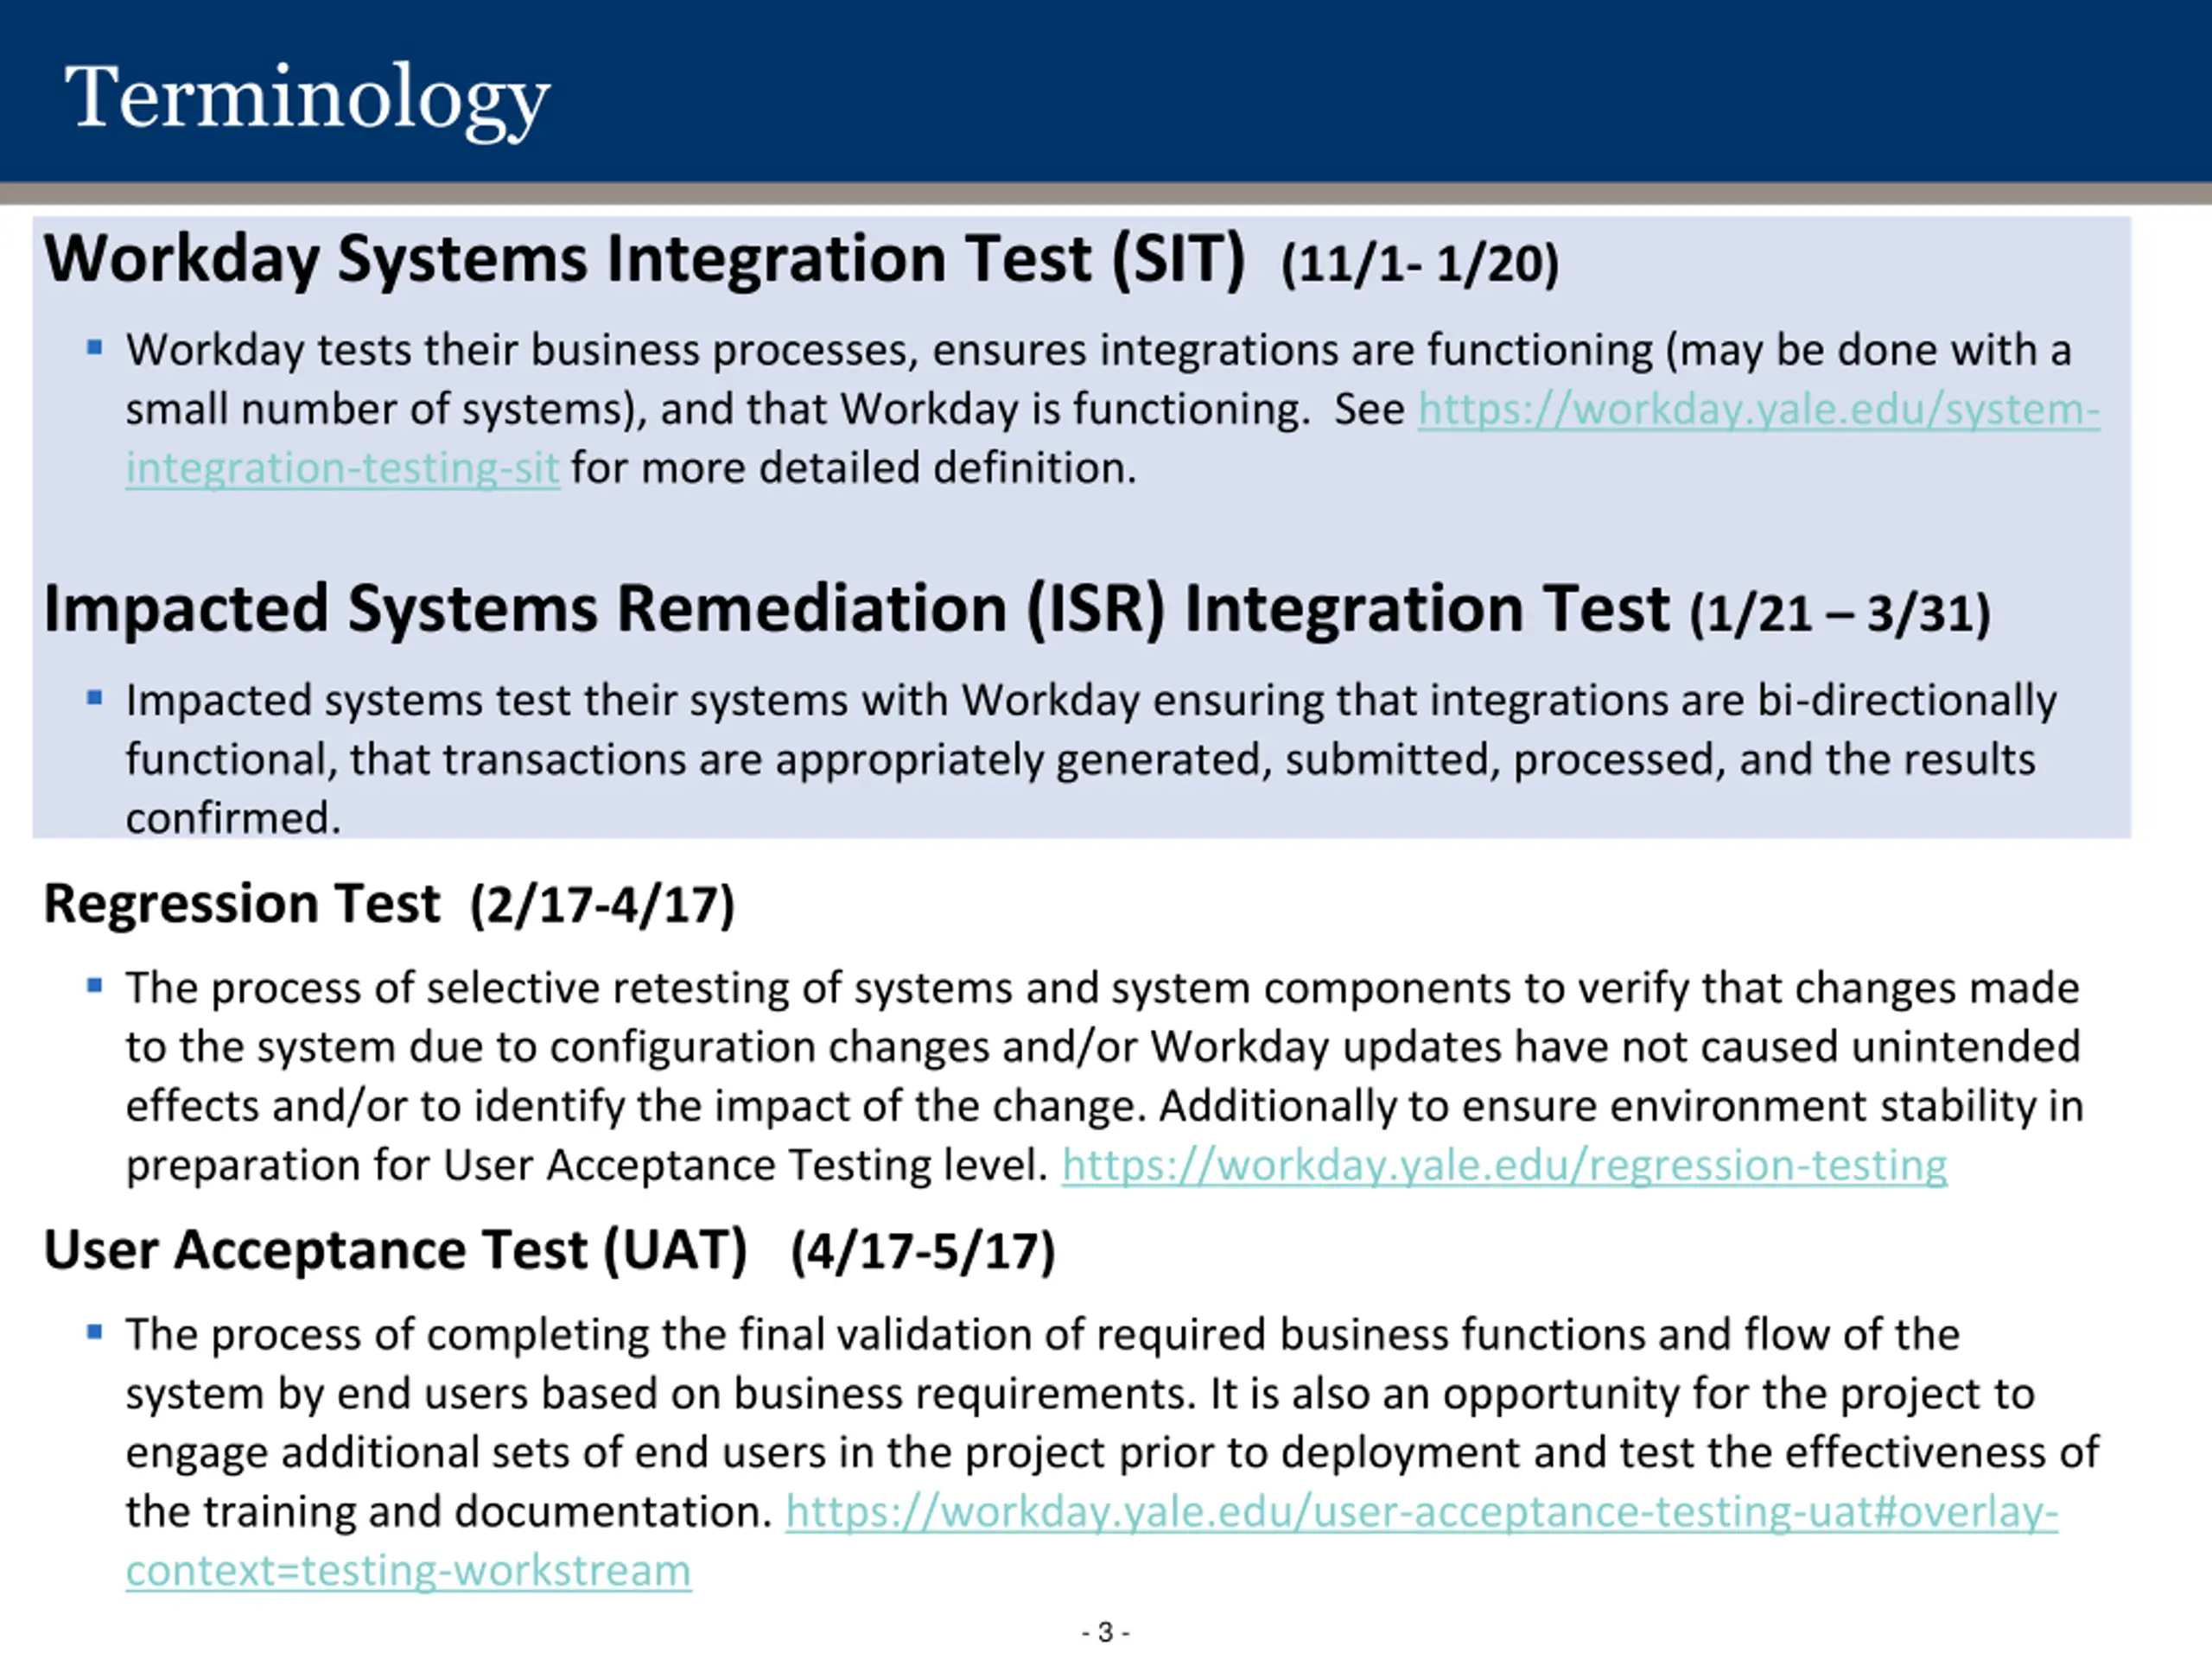Viewport: 2212px width, 1659px height.
Task: Click the bullet starting 'Workday tests their business processes'
Action: coord(1112,409)
